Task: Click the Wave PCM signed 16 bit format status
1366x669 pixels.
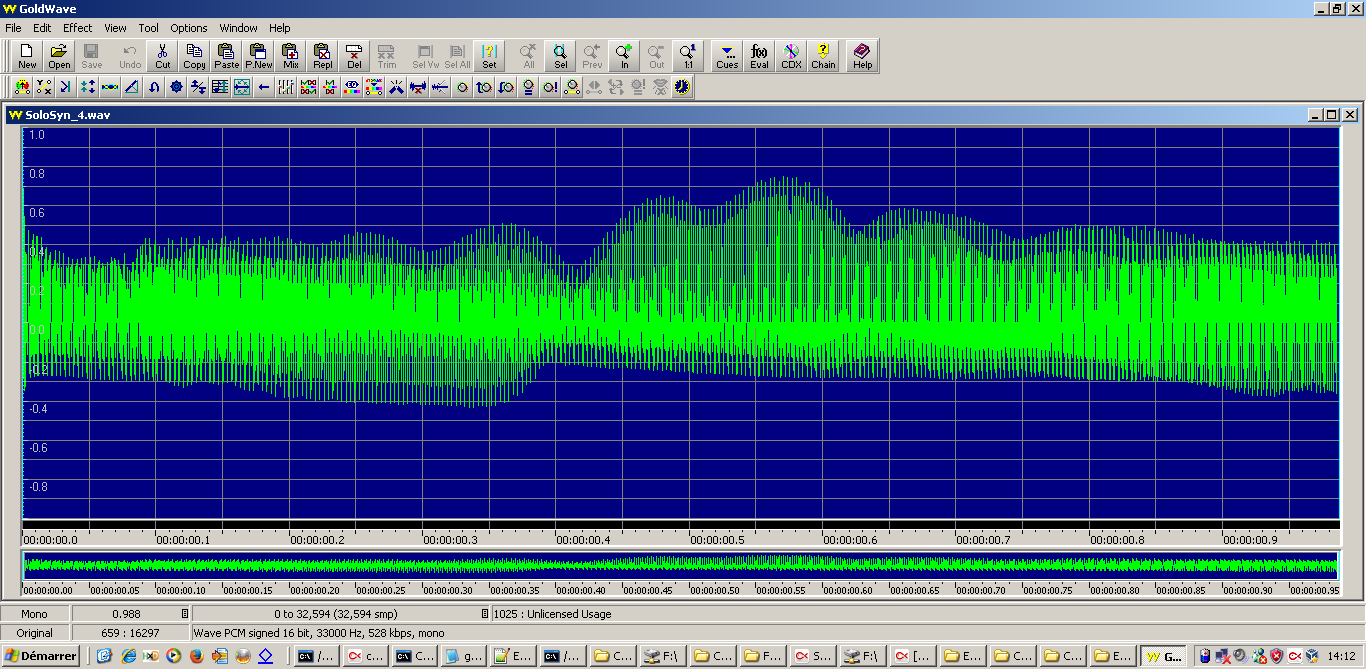Action: pyautogui.click(x=319, y=633)
